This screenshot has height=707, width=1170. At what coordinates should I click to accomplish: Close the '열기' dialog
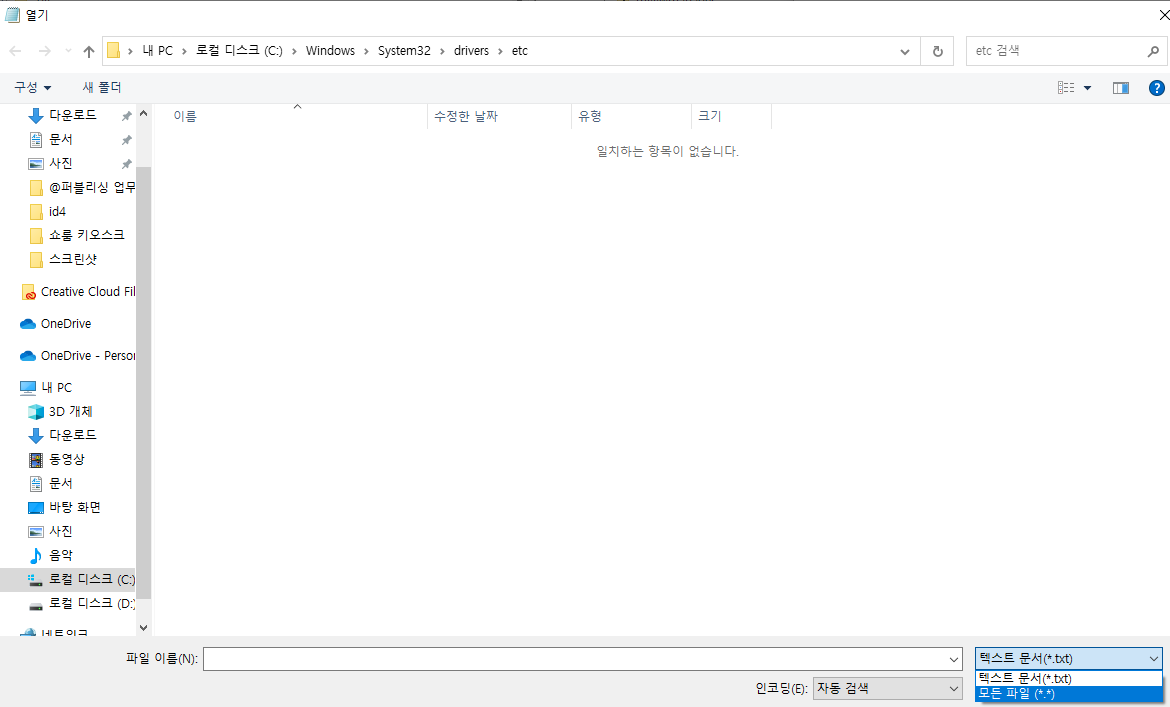(x=1163, y=14)
